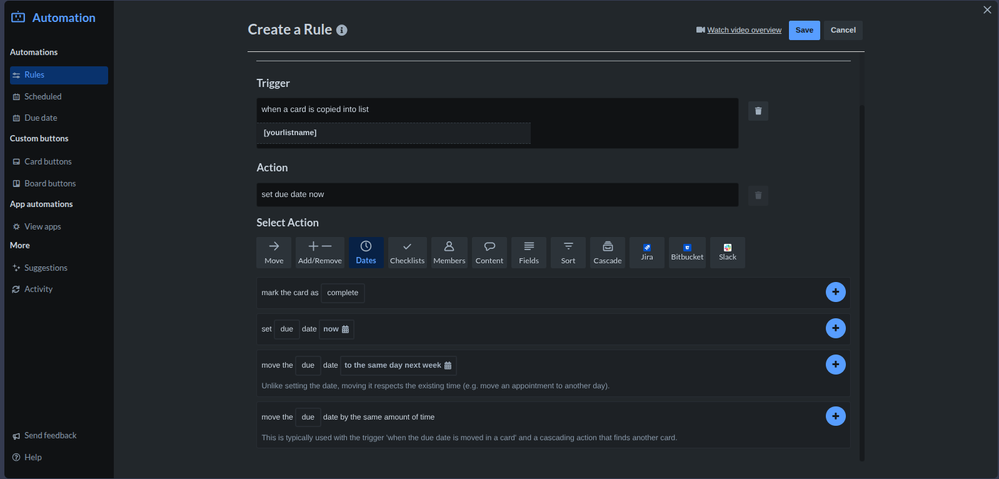Viewport: 999px width, 479px height.
Task: Add the 'mark the card as complete' action
Action: pyautogui.click(x=836, y=292)
